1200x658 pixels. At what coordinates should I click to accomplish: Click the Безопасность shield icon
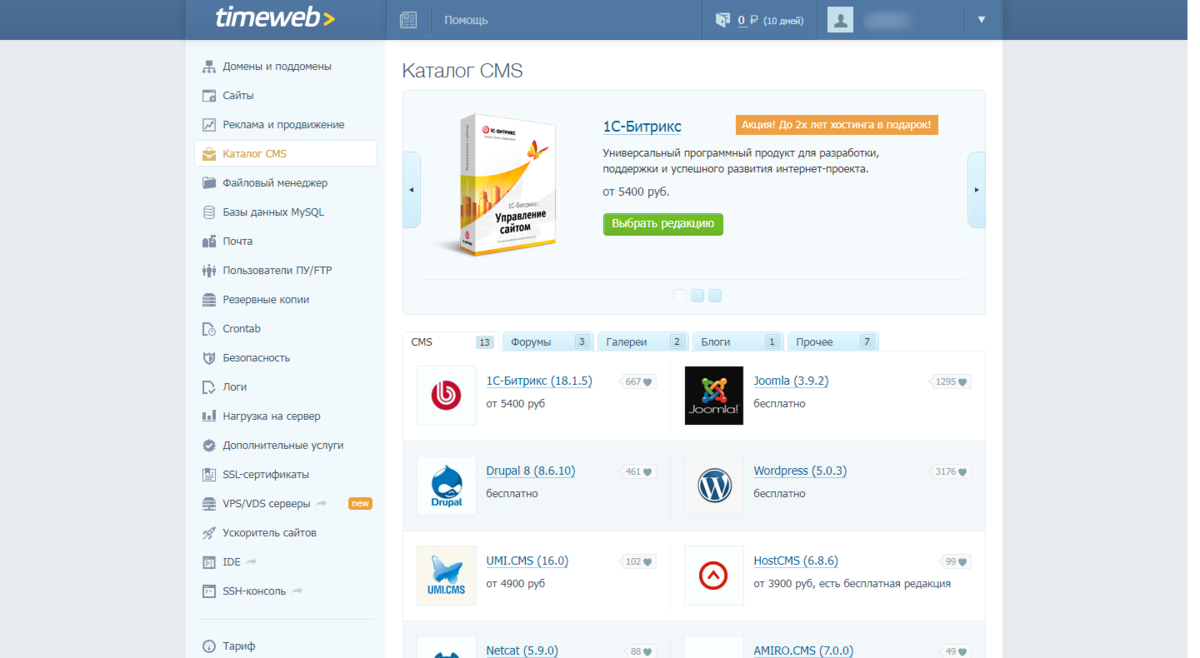click(x=209, y=358)
